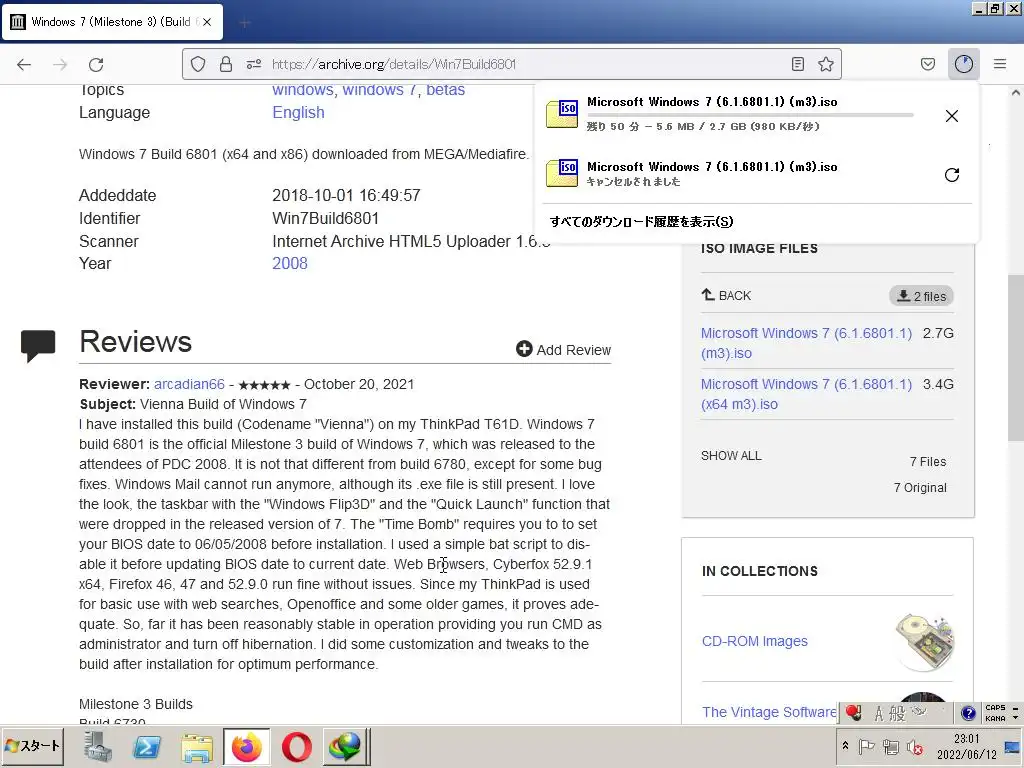
Task: Open the 7 Files link
Action: (x=927, y=462)
